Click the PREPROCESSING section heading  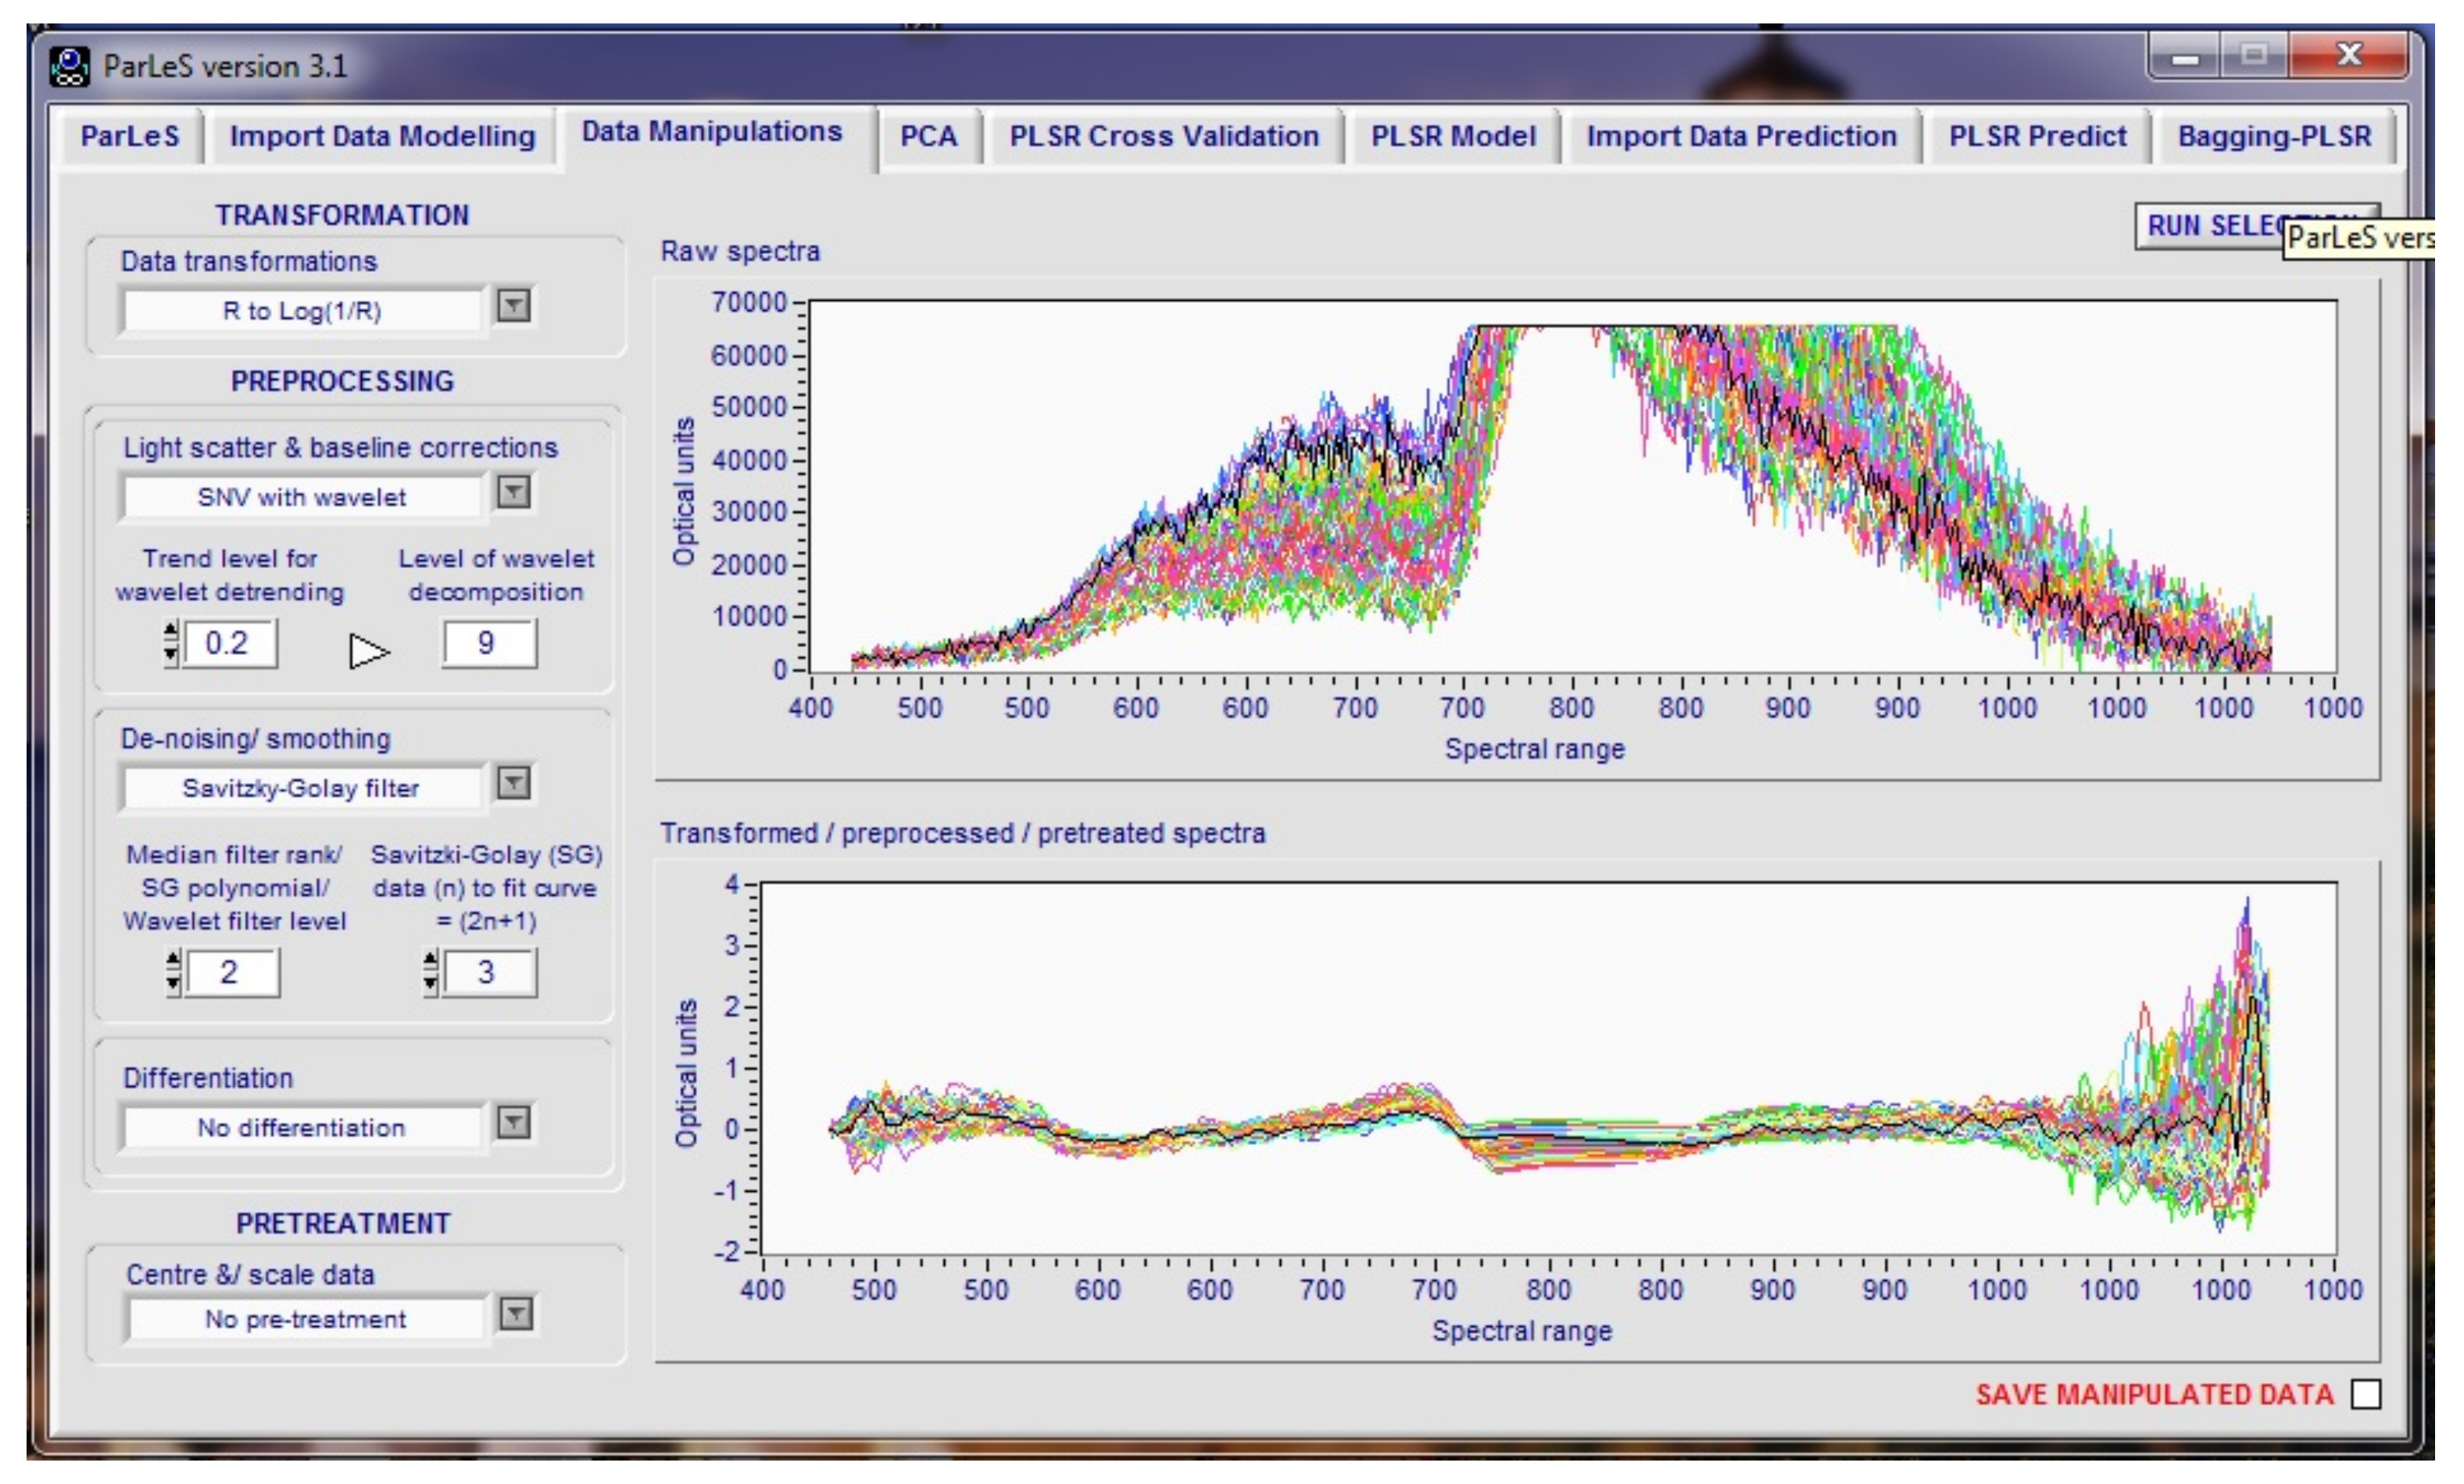[x=342, y=381]
